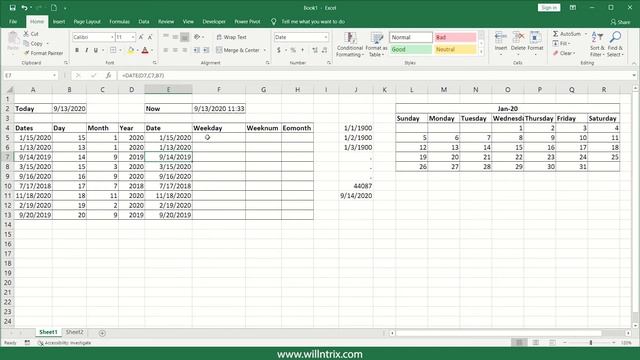
Task: Switch to the Data tab
Action: [144, 22]
